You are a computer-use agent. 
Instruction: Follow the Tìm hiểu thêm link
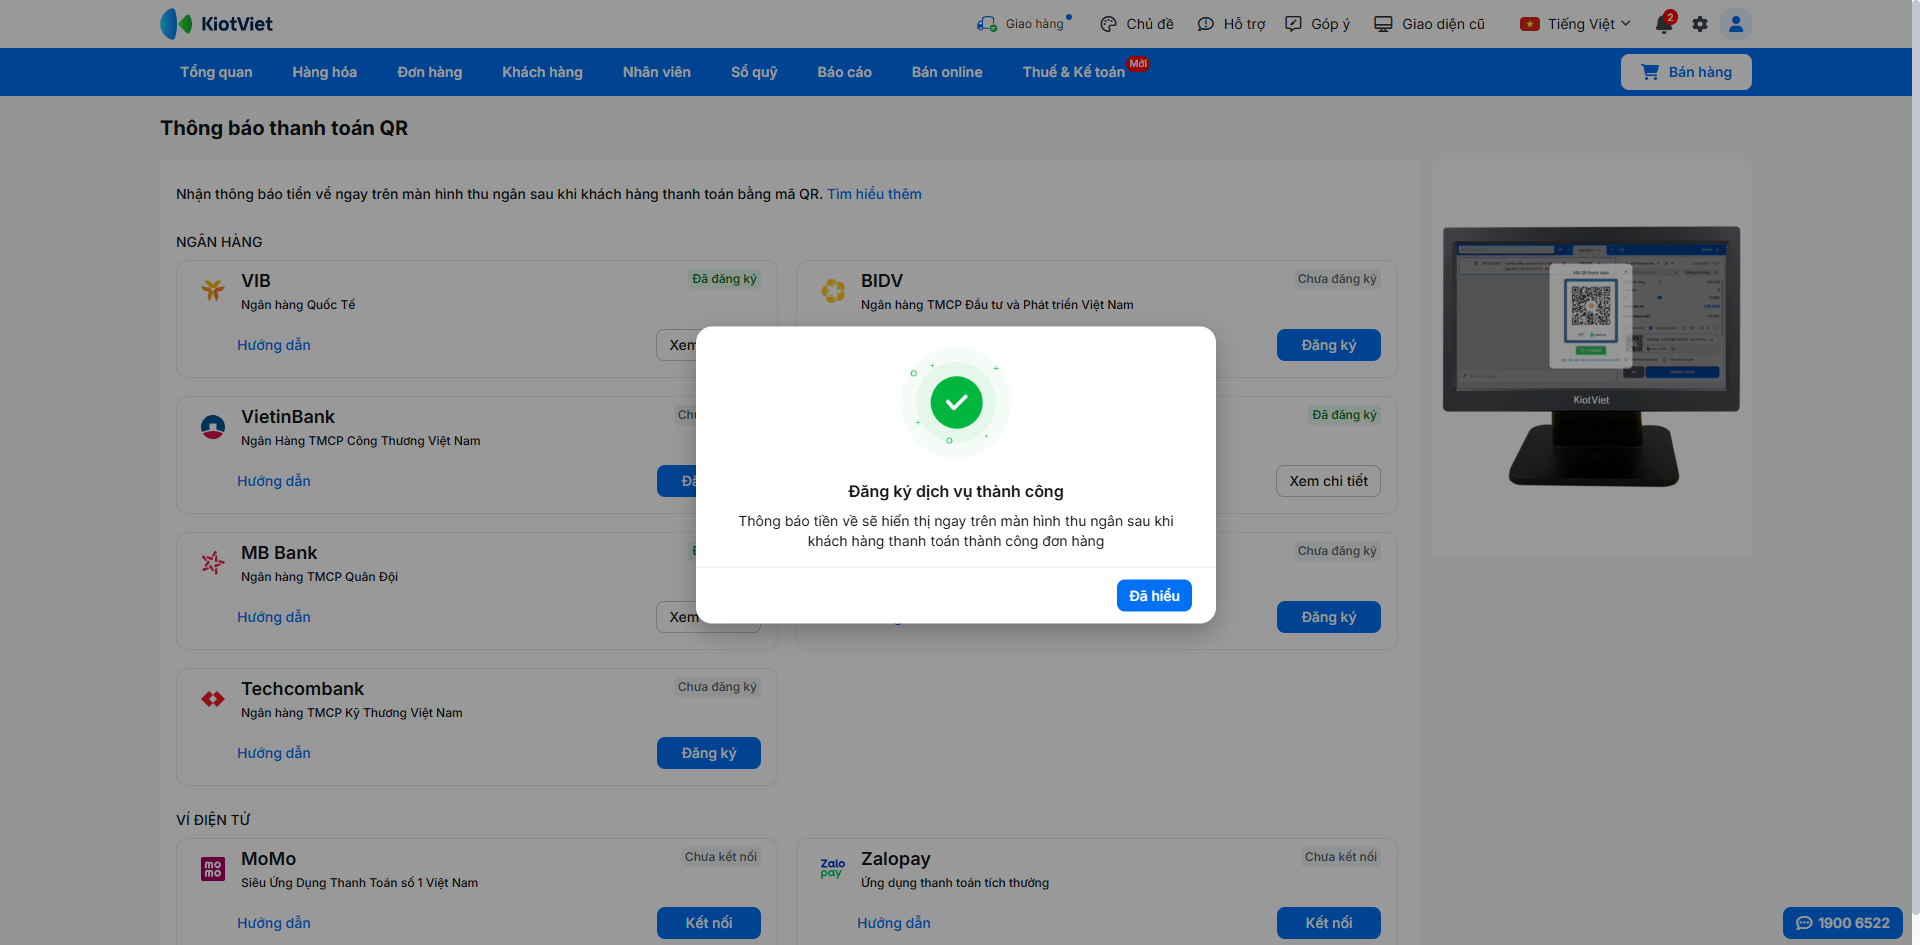point(874,194)
